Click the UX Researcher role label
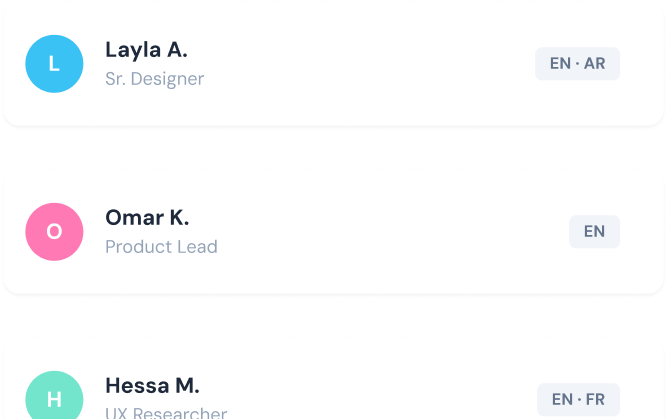 point(166,412)
